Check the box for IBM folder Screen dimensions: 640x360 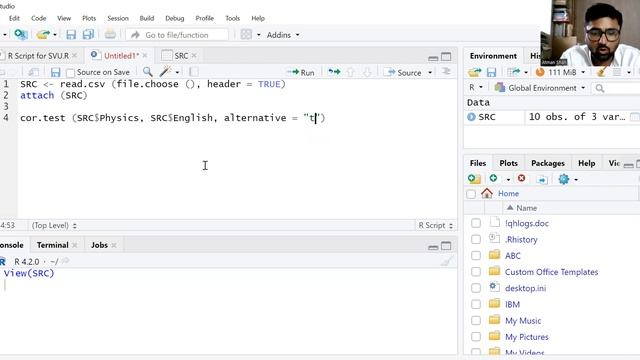coord(476,304)
